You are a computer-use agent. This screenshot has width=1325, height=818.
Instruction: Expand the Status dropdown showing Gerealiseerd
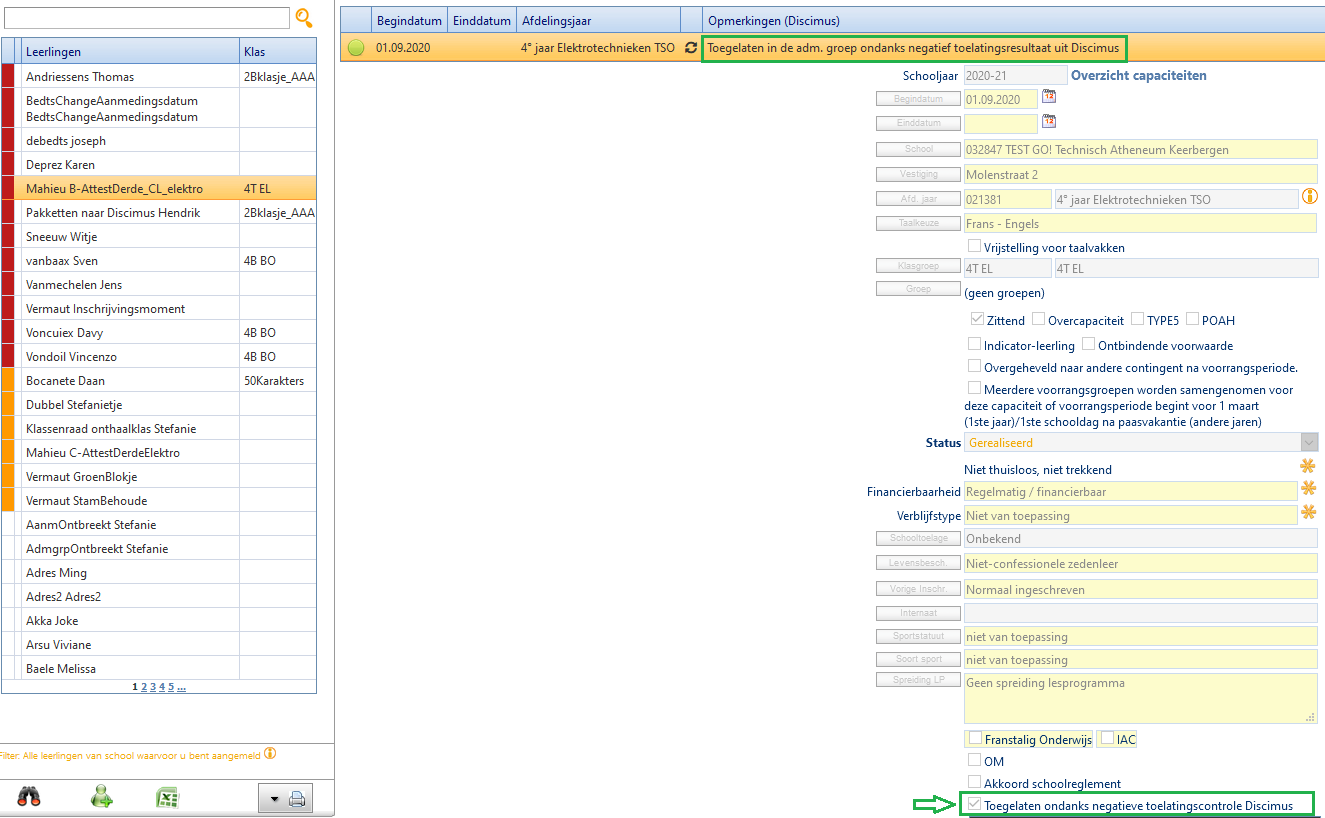[x=1308, y=442]
